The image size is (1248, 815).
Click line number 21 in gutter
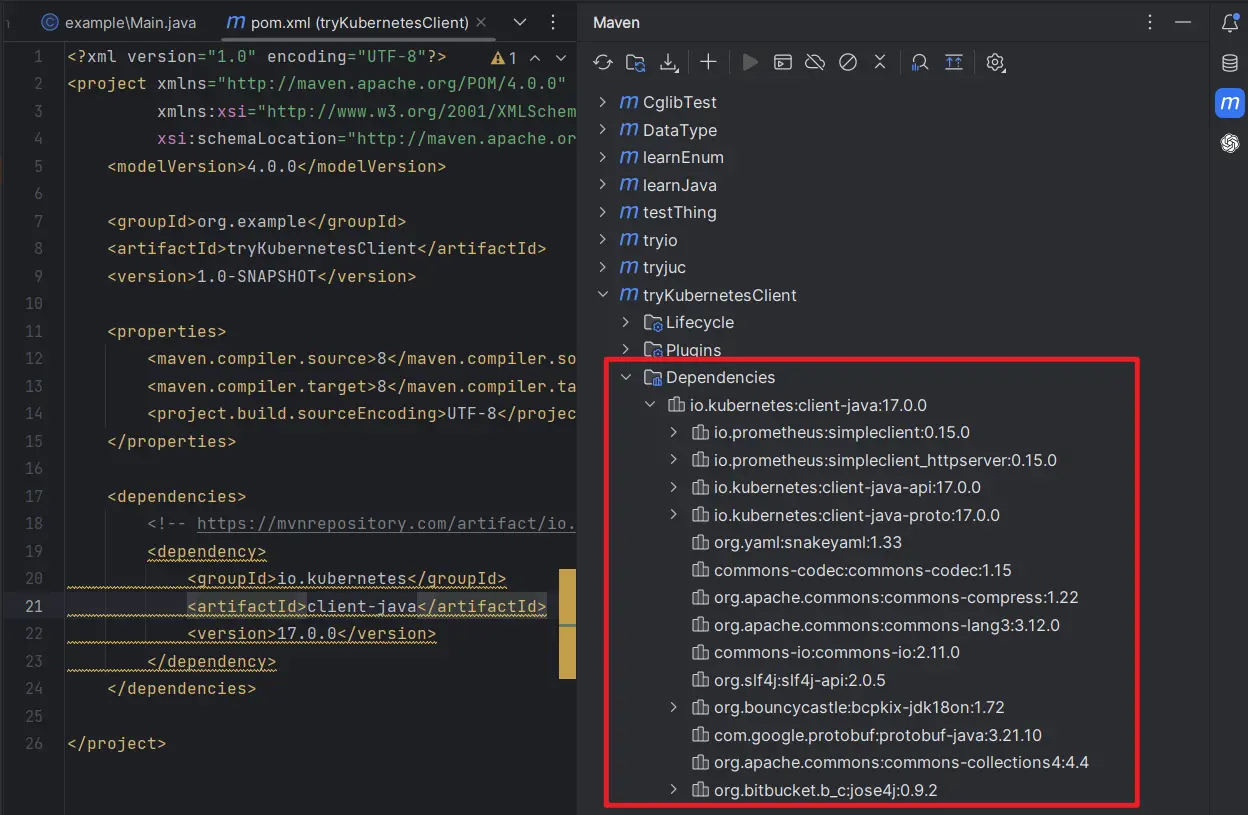click(33, 606)
